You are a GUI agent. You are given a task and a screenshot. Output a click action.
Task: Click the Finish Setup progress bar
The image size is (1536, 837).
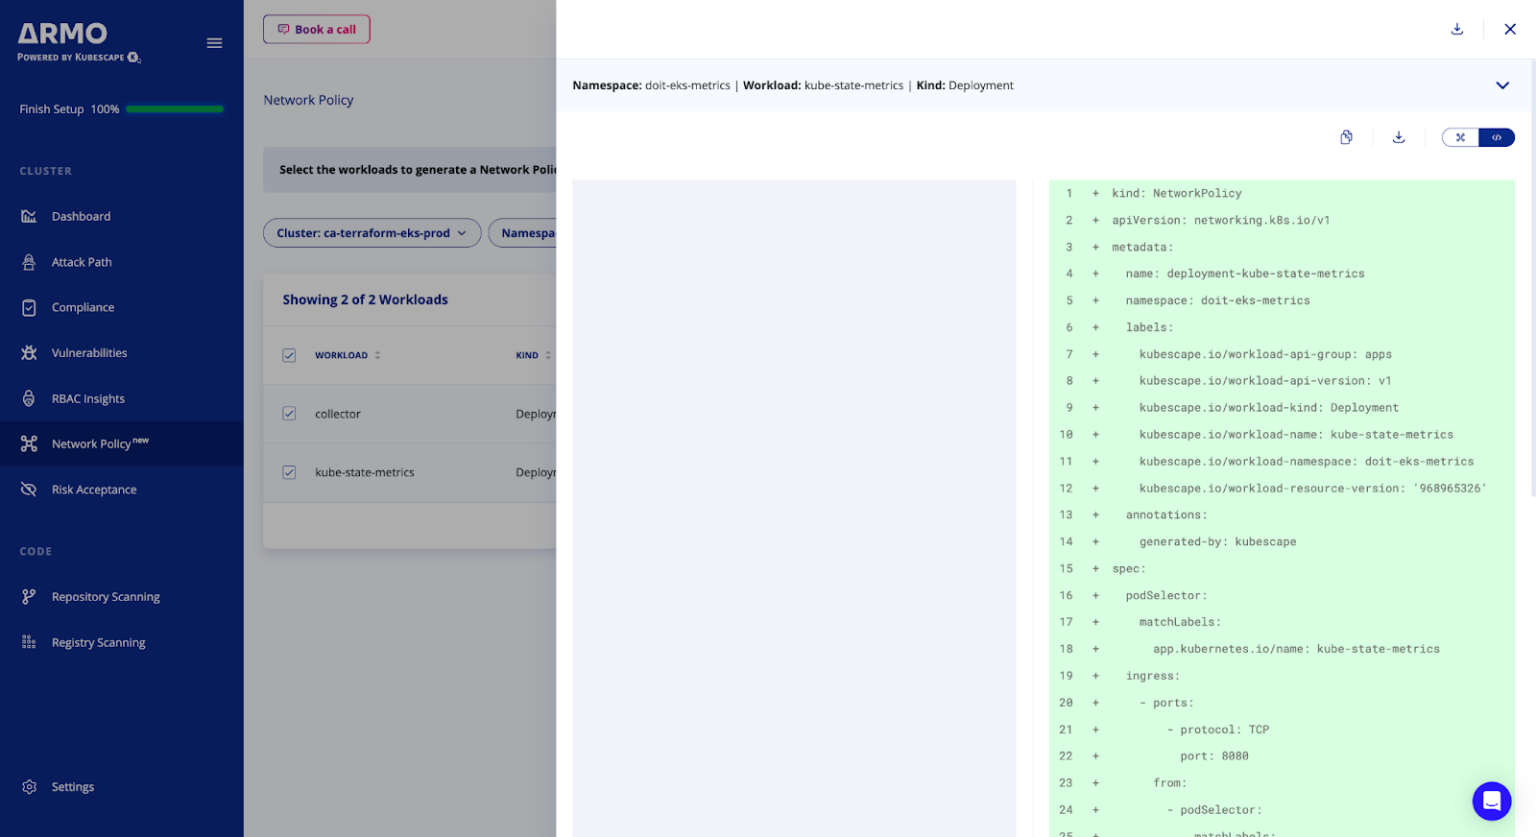point(174,109)
